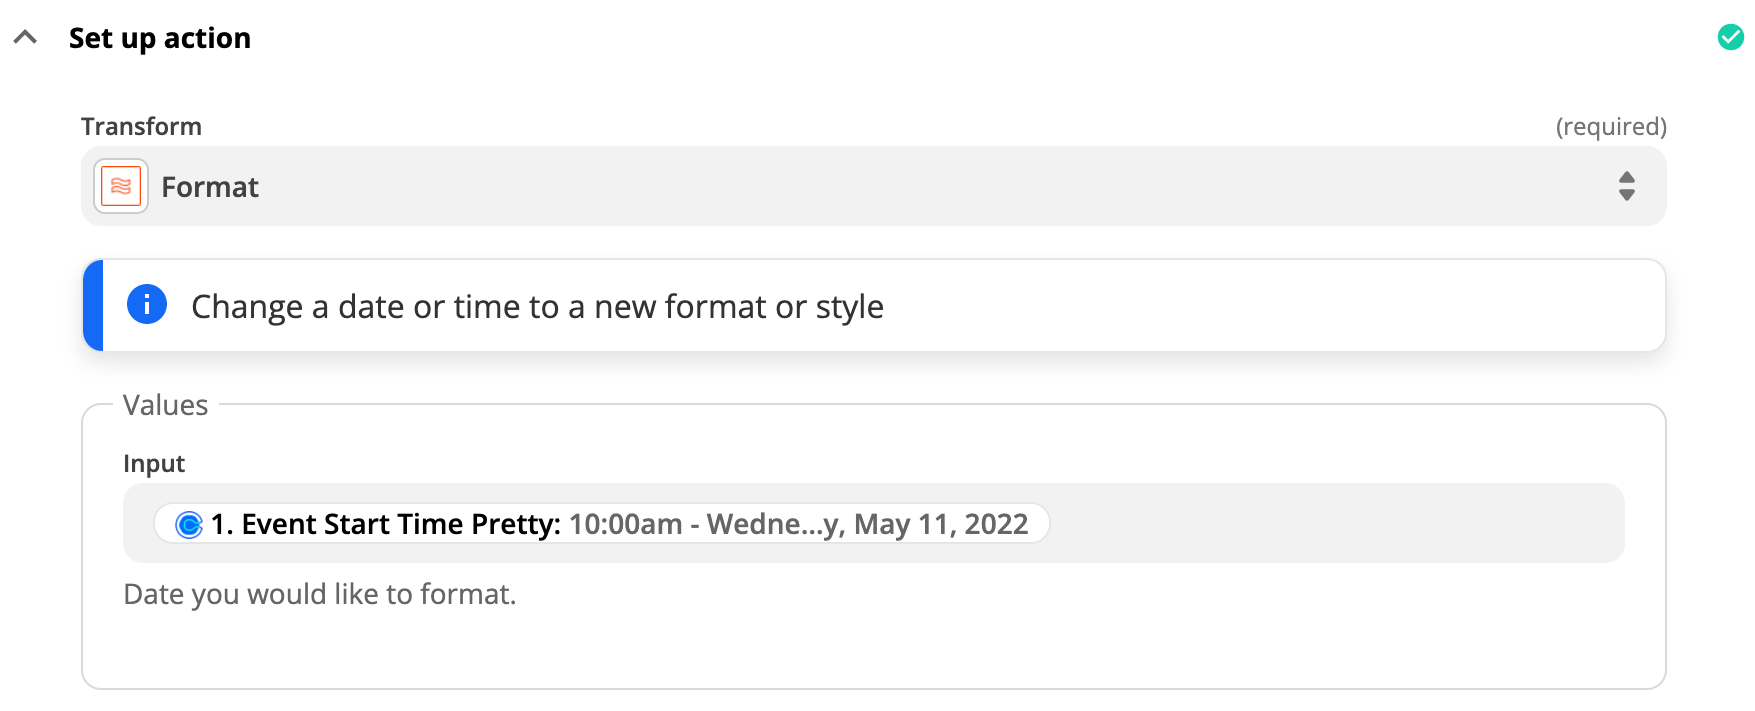1755x711 pixels.
Task: Click empty area of the Input field
Action: [1335, 523]
